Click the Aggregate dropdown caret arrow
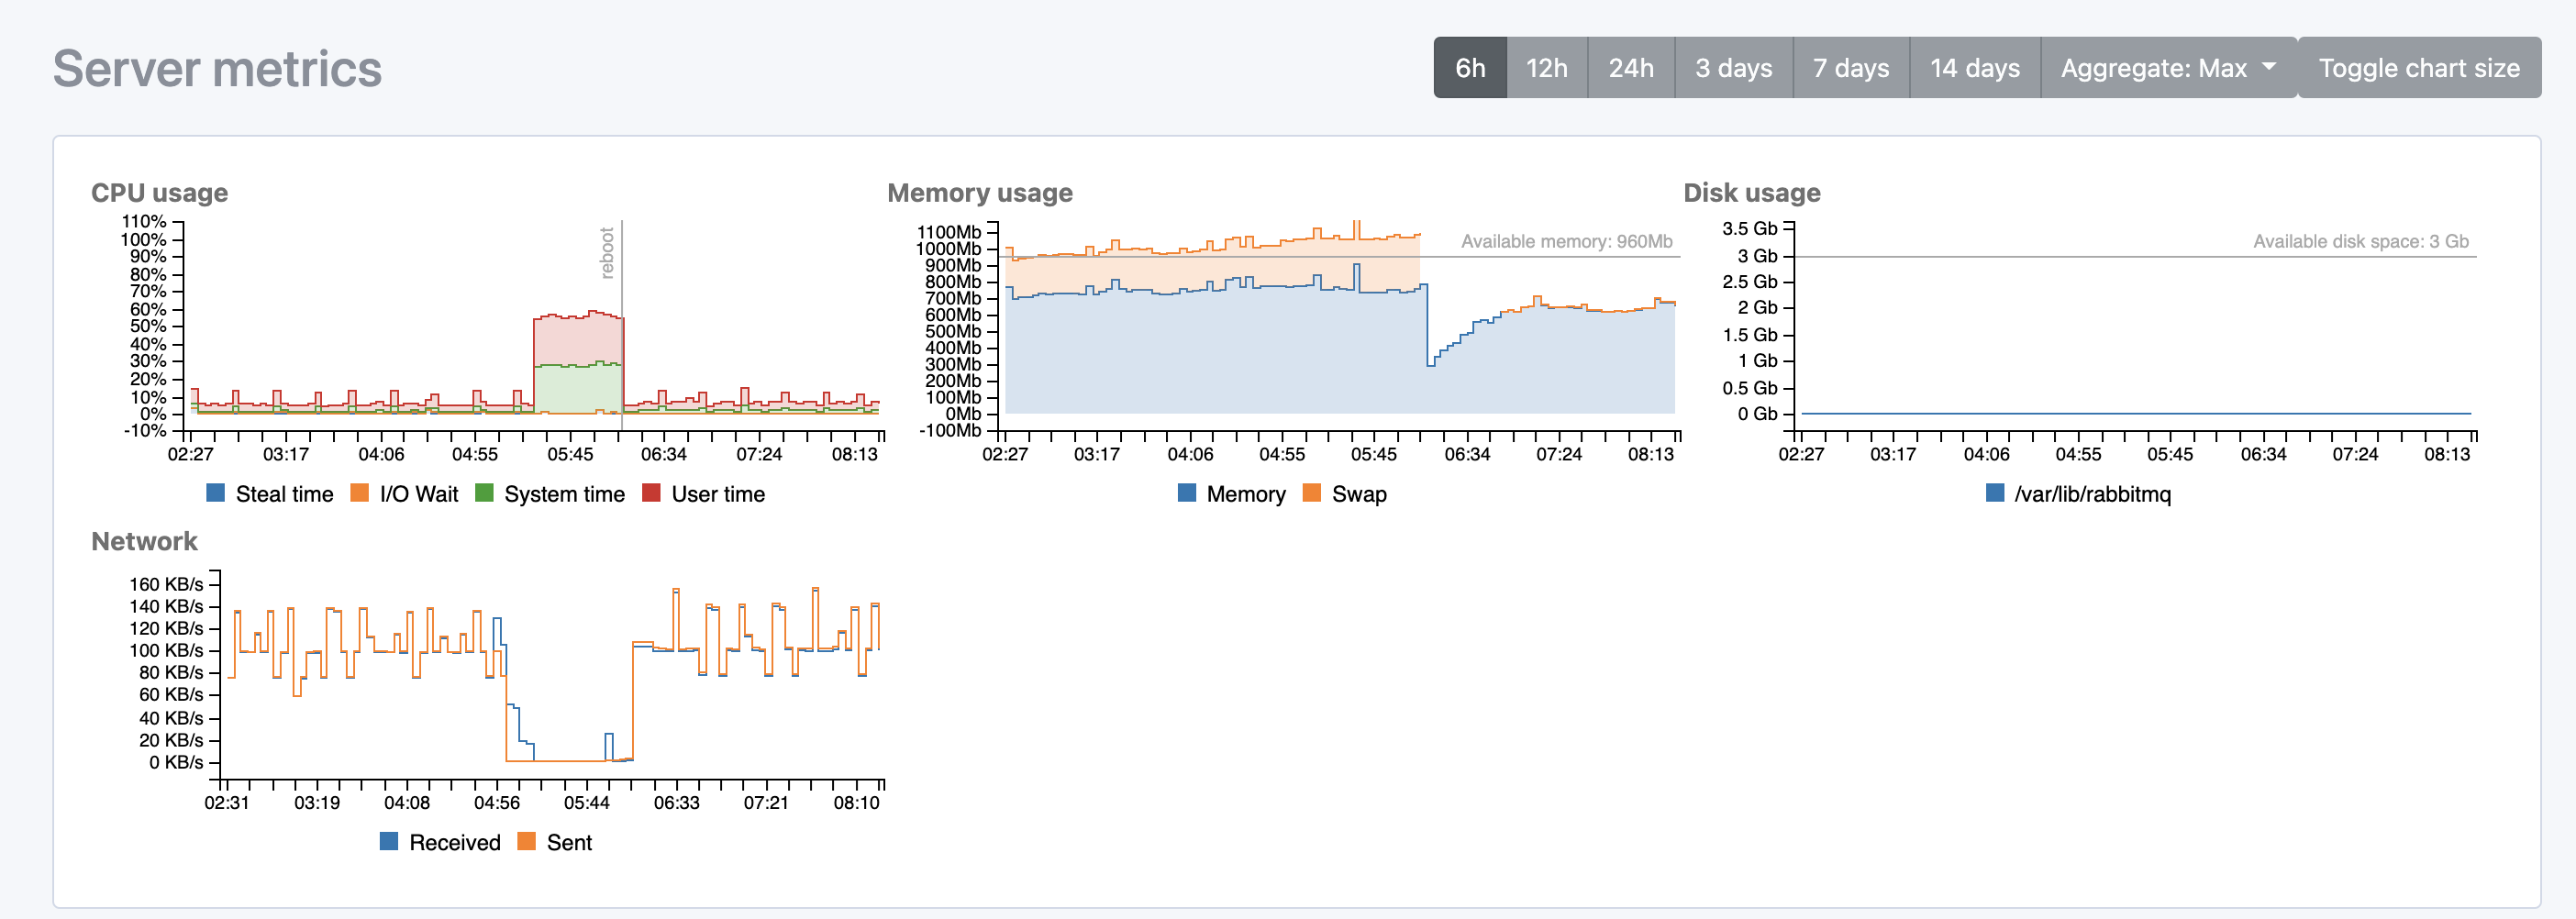The image size is (2576, 919). tap(2268, 66)
